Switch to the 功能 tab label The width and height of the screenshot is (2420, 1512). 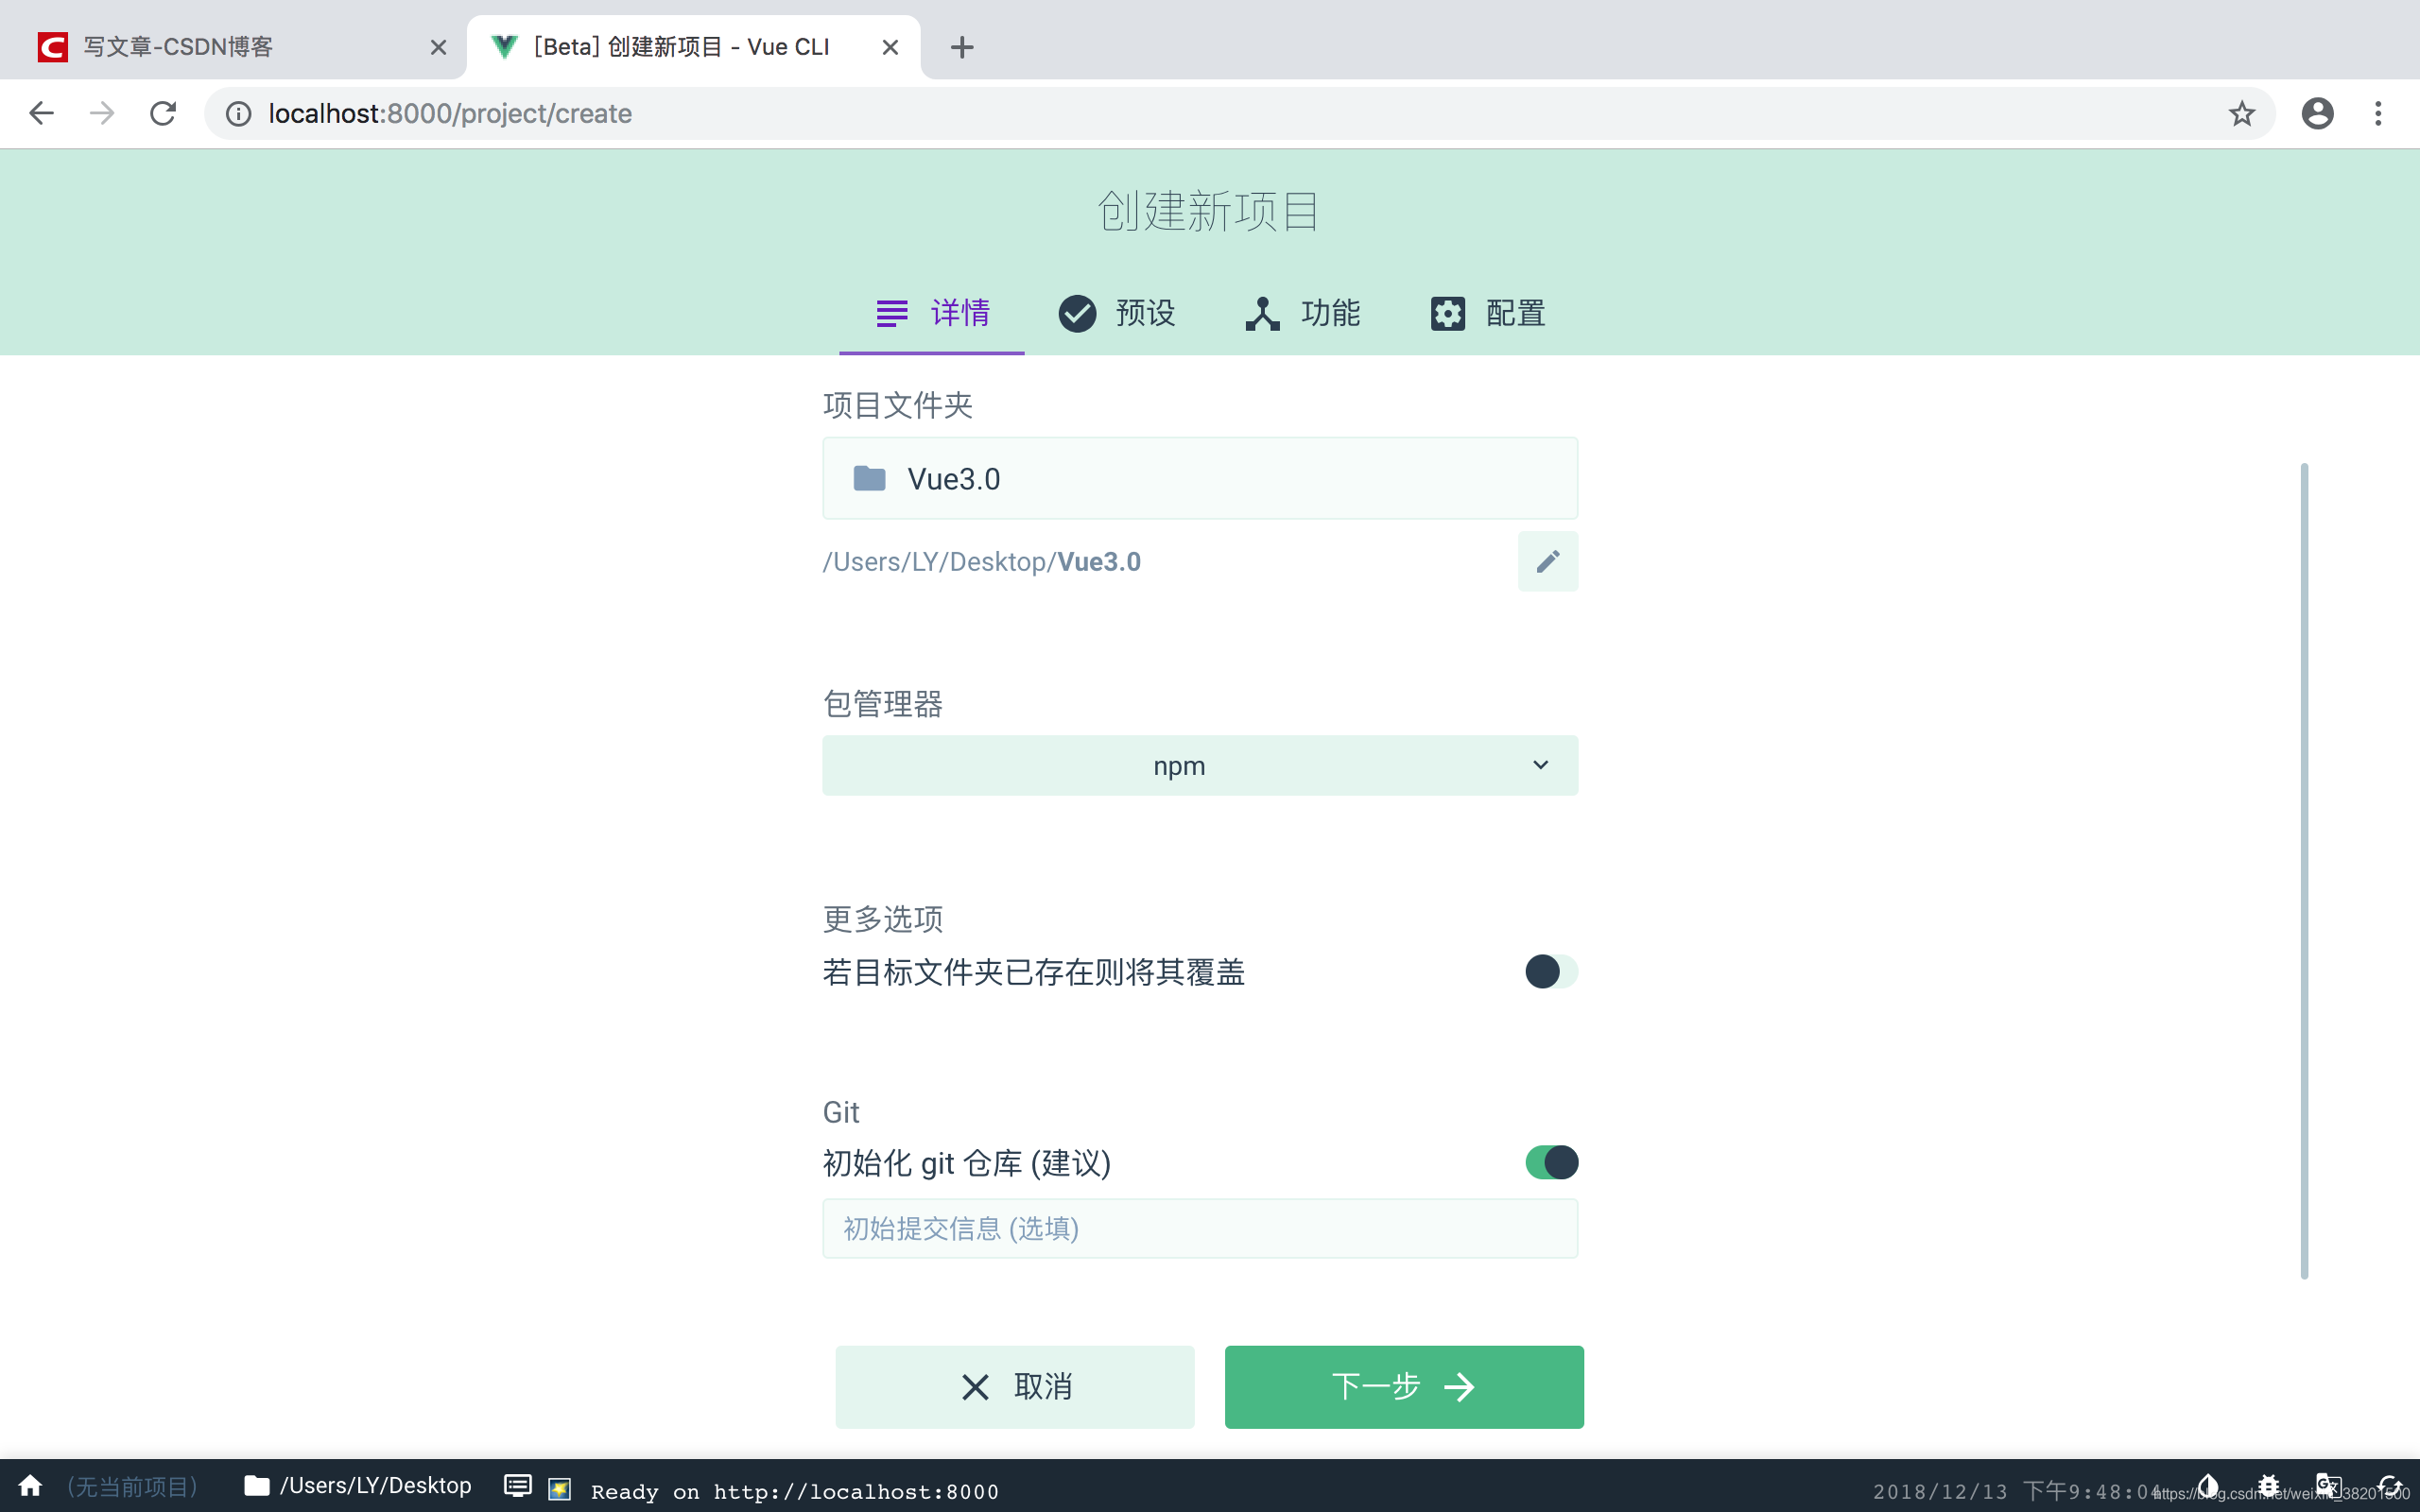pyautogui.click(x=1330, y=313)
